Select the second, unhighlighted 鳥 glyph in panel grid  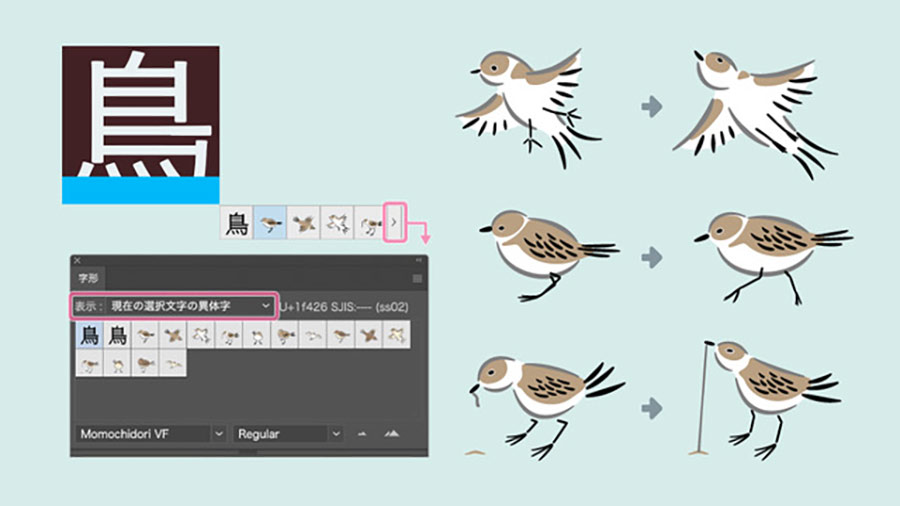pyautogui.click(x=118, y=335)
